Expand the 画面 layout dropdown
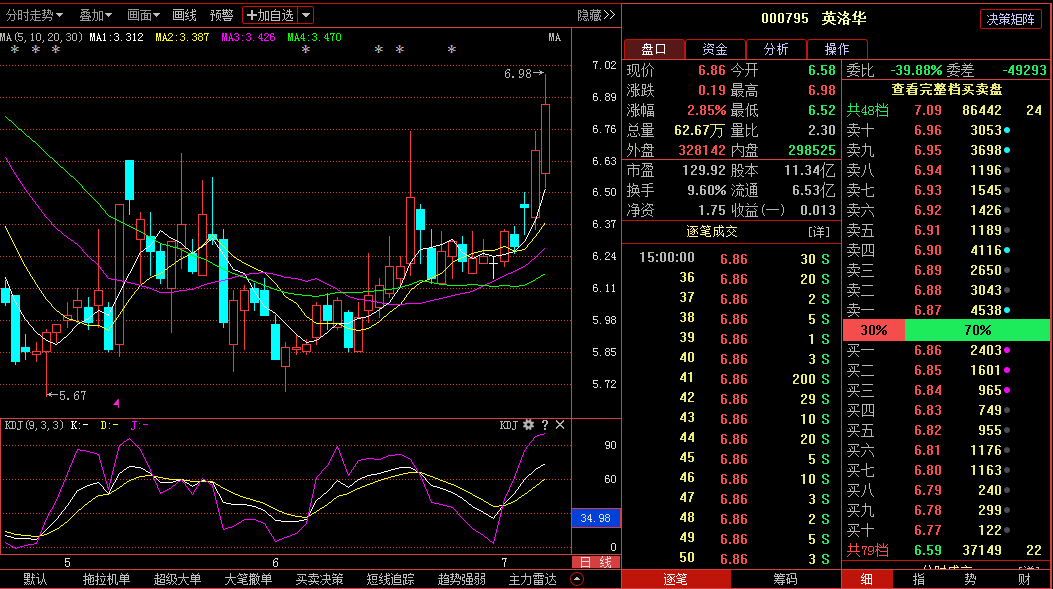1053x589 pixels. pos(145,15)
